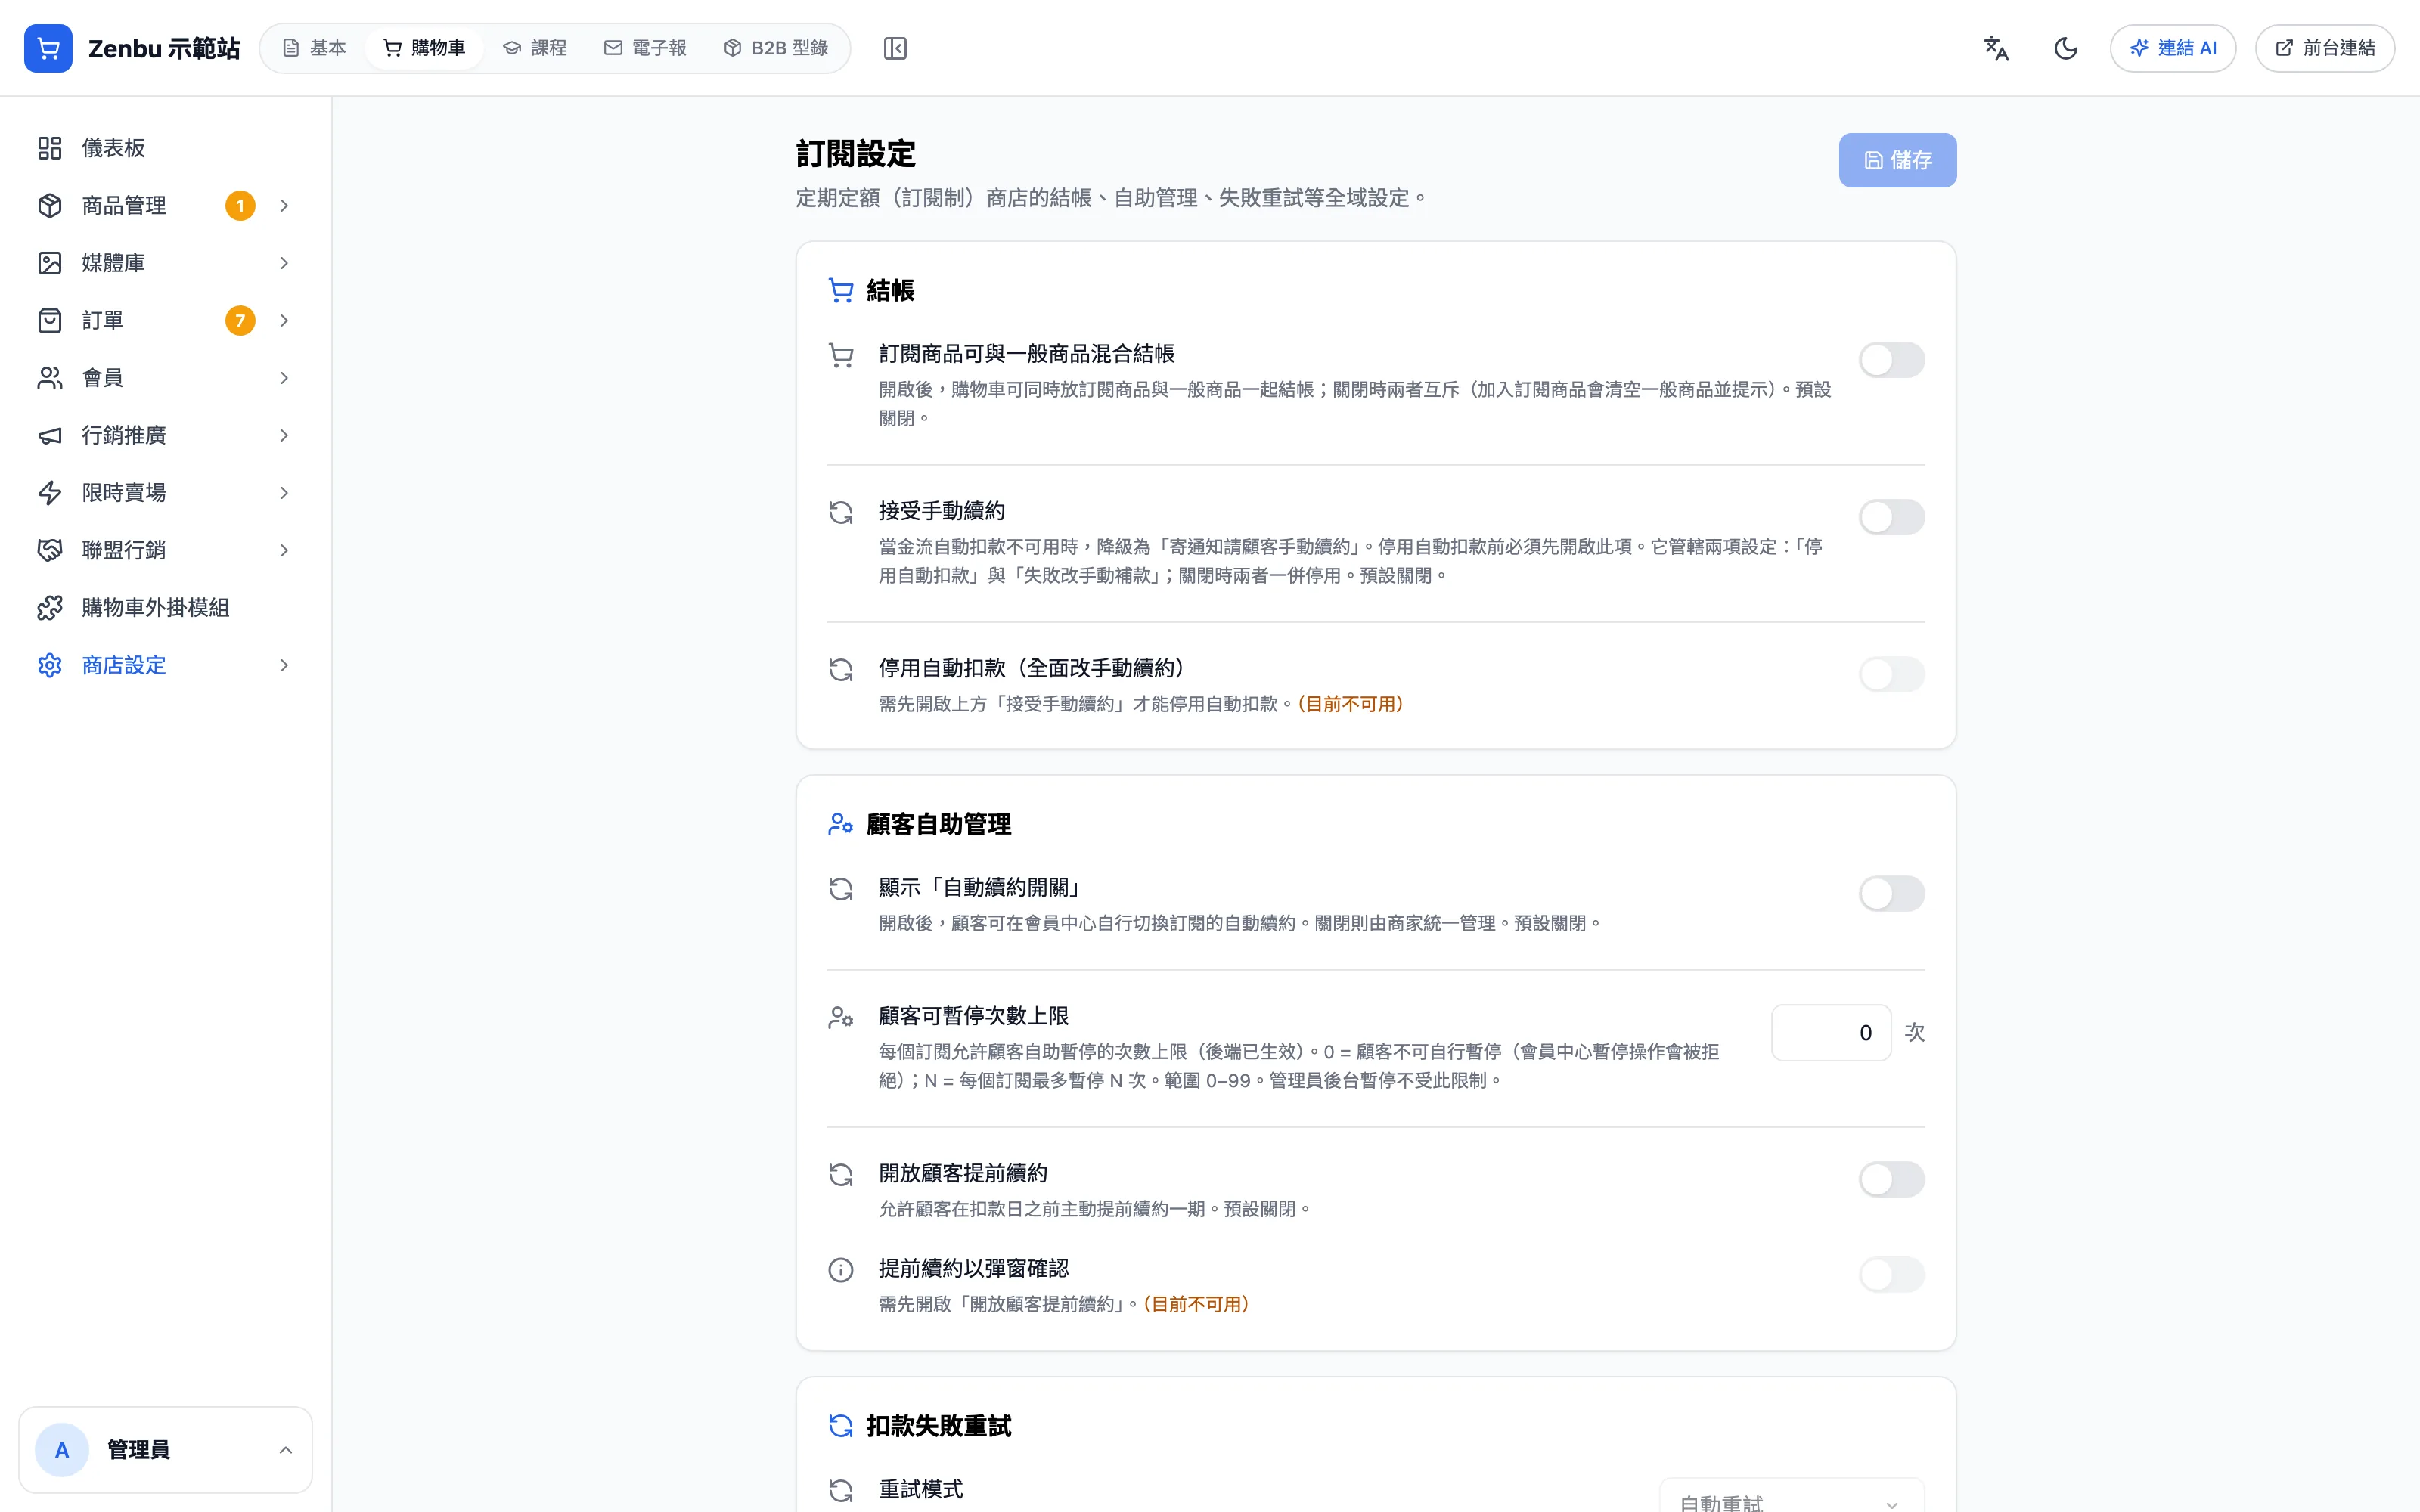
Task: Toggle 訂閱商品可與一般商品混合結帳 switch
Action: click(x=1892, y=360)
